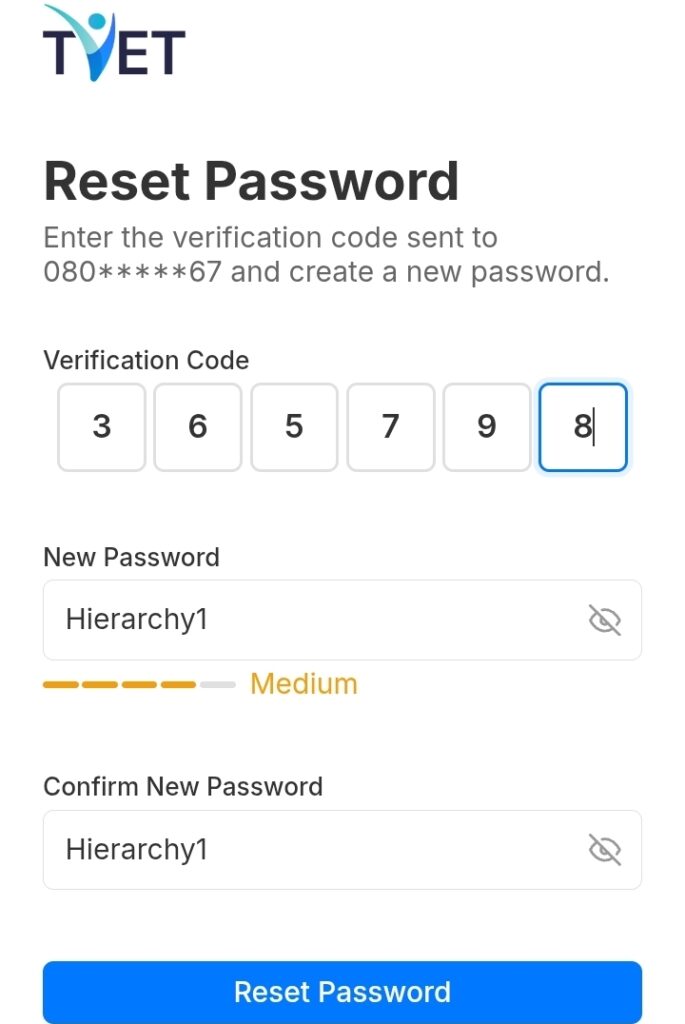Click the third code box containing 5
Viewport: 685px width, 1024px height.
(294, 427)
